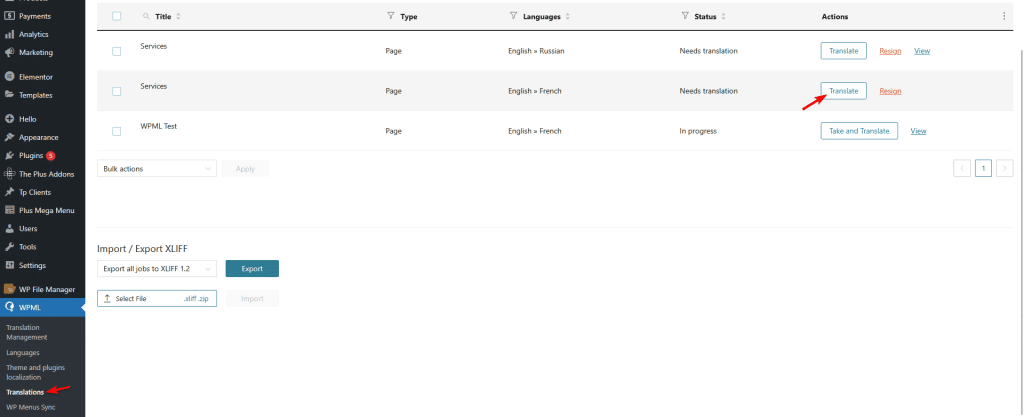Go to Translation Management submenu
This screenshot has height=417, width=1024.
click(x=26, y=332)
